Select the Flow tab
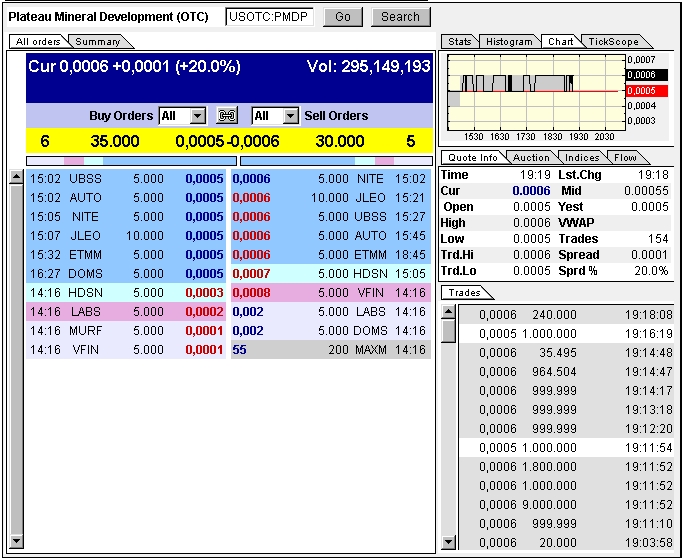The image size is (683, 559). pos(626,157)
